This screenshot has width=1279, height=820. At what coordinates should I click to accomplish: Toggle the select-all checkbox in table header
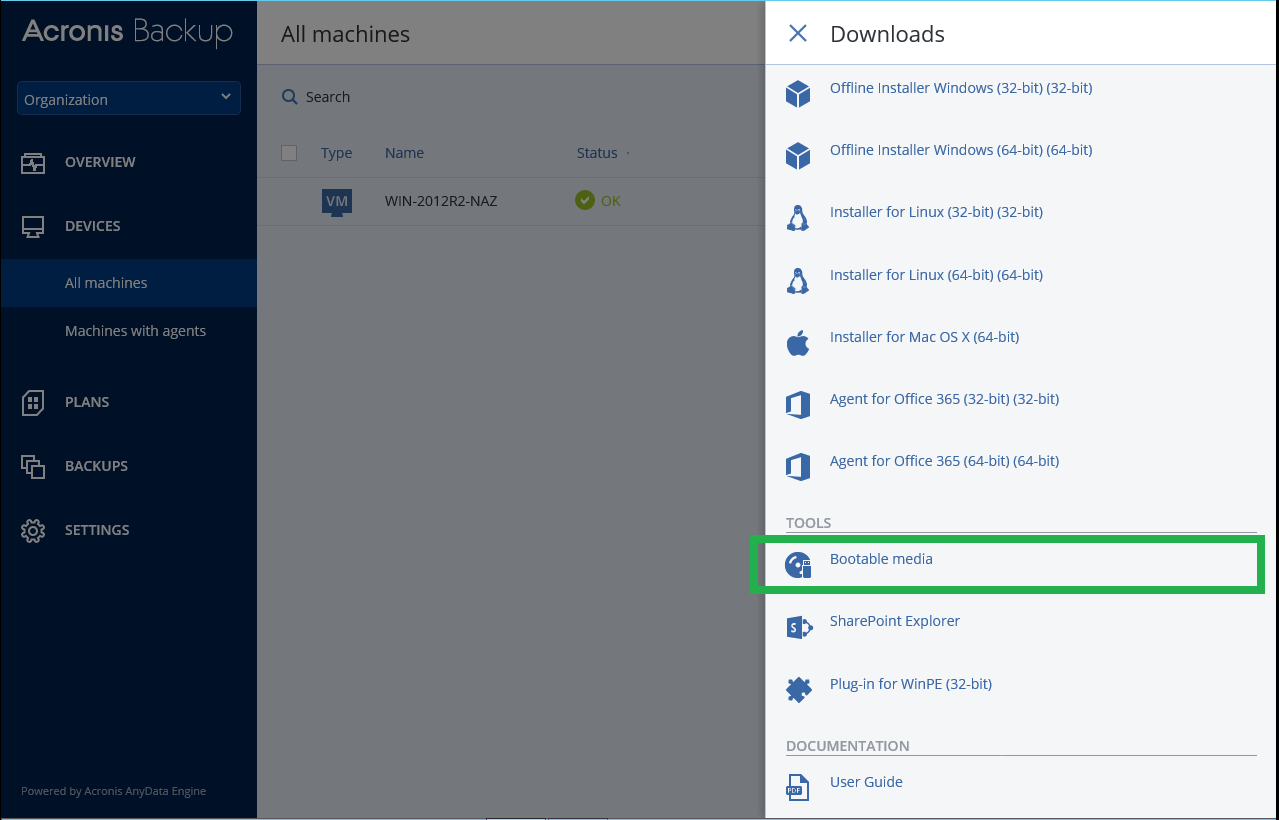[x=289, y=153]
